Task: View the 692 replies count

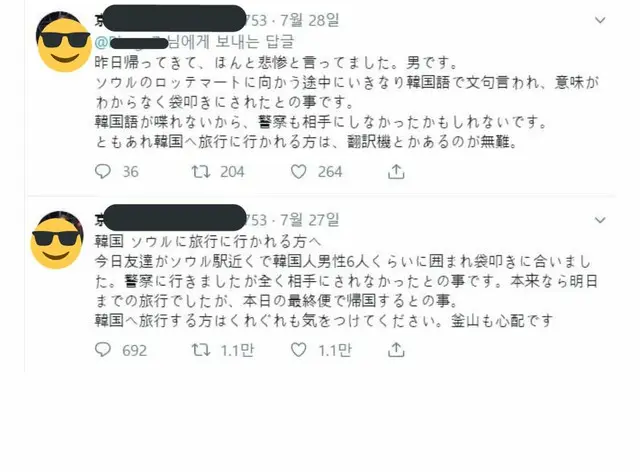Action: (134, 350)
